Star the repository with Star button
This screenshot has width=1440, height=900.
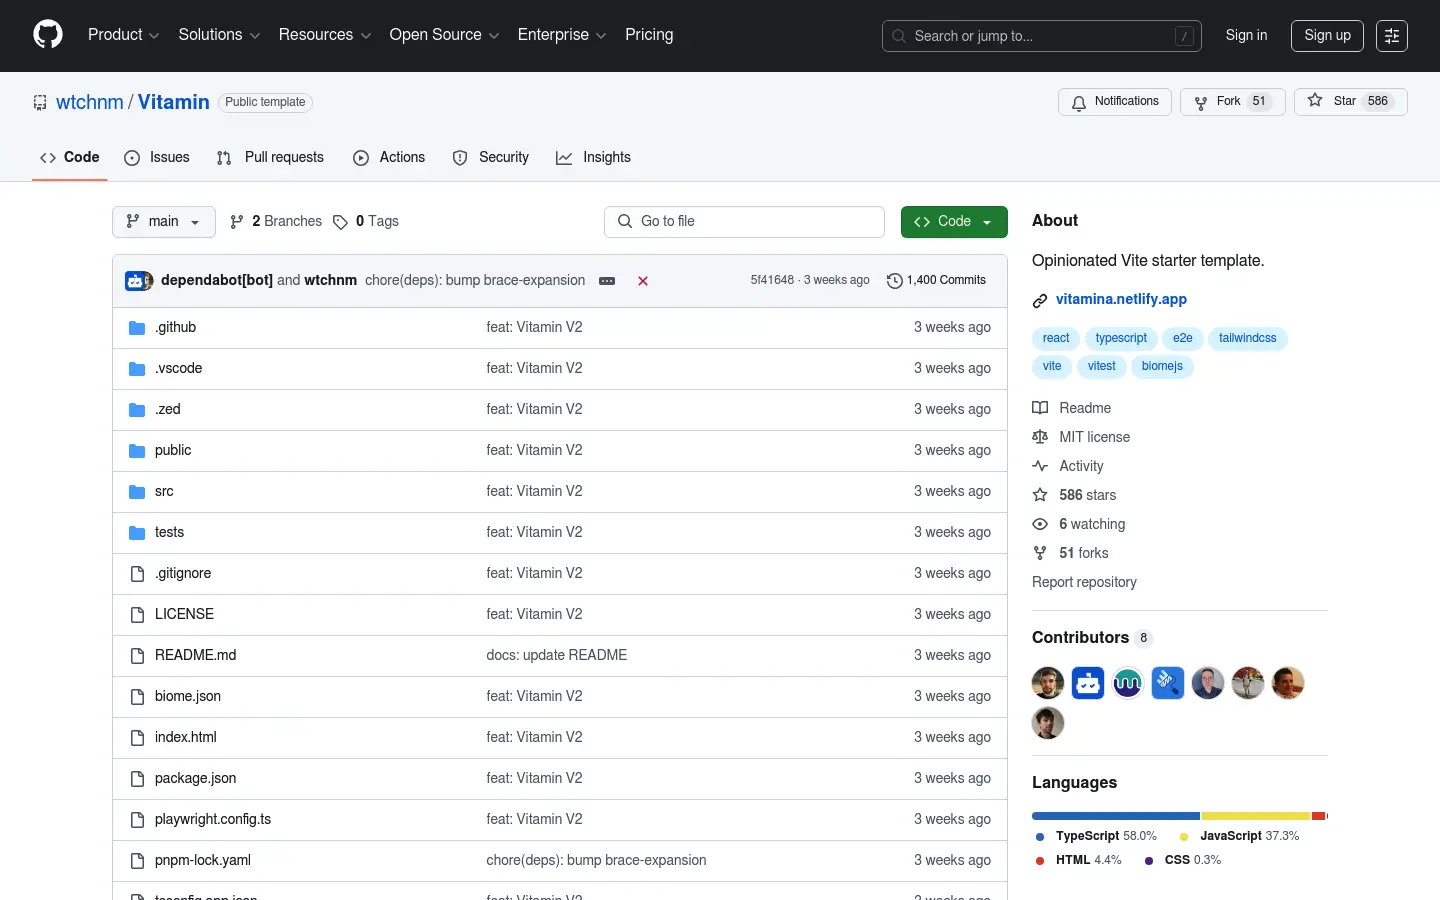[1351, 102]
